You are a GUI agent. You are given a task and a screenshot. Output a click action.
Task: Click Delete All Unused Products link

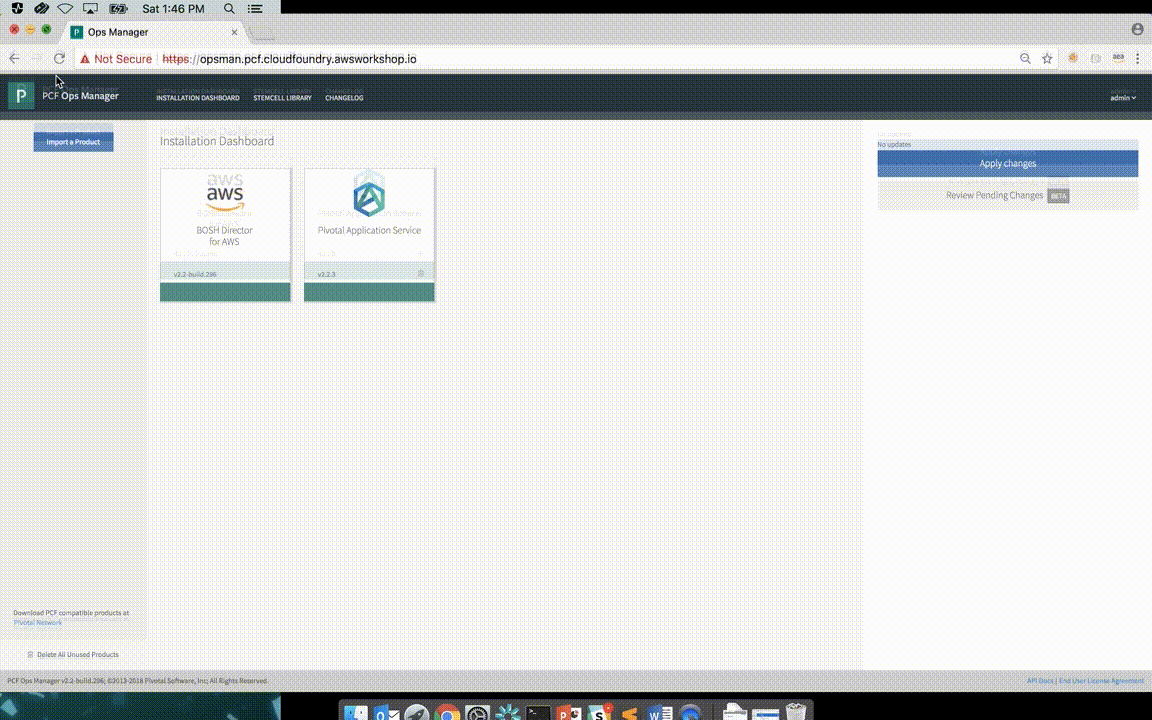pyautogui.click(x=77, y=654)
